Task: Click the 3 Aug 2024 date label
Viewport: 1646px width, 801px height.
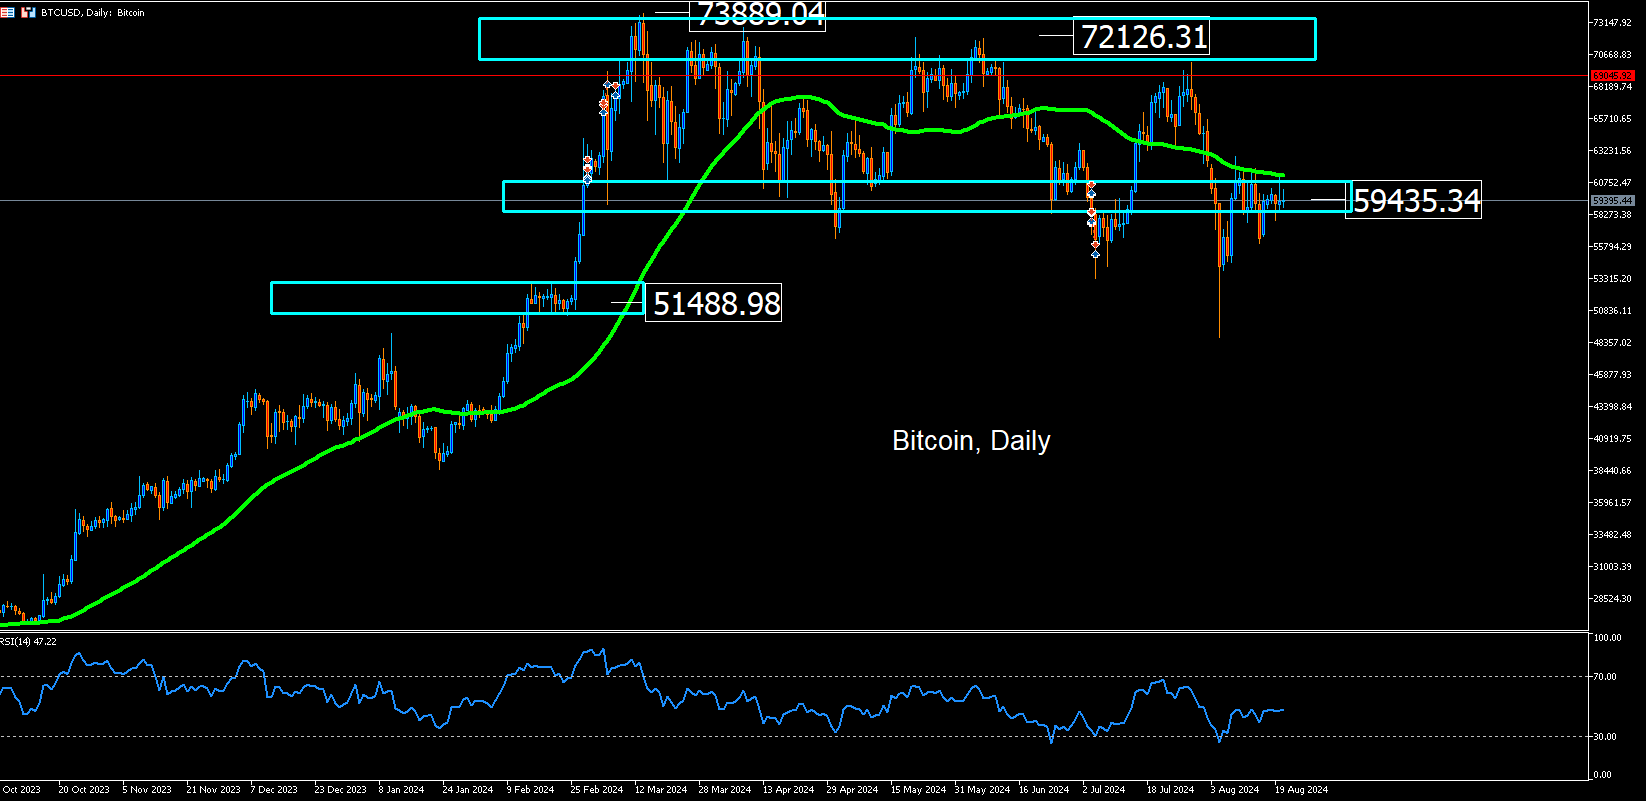Action: (1235, 790)
